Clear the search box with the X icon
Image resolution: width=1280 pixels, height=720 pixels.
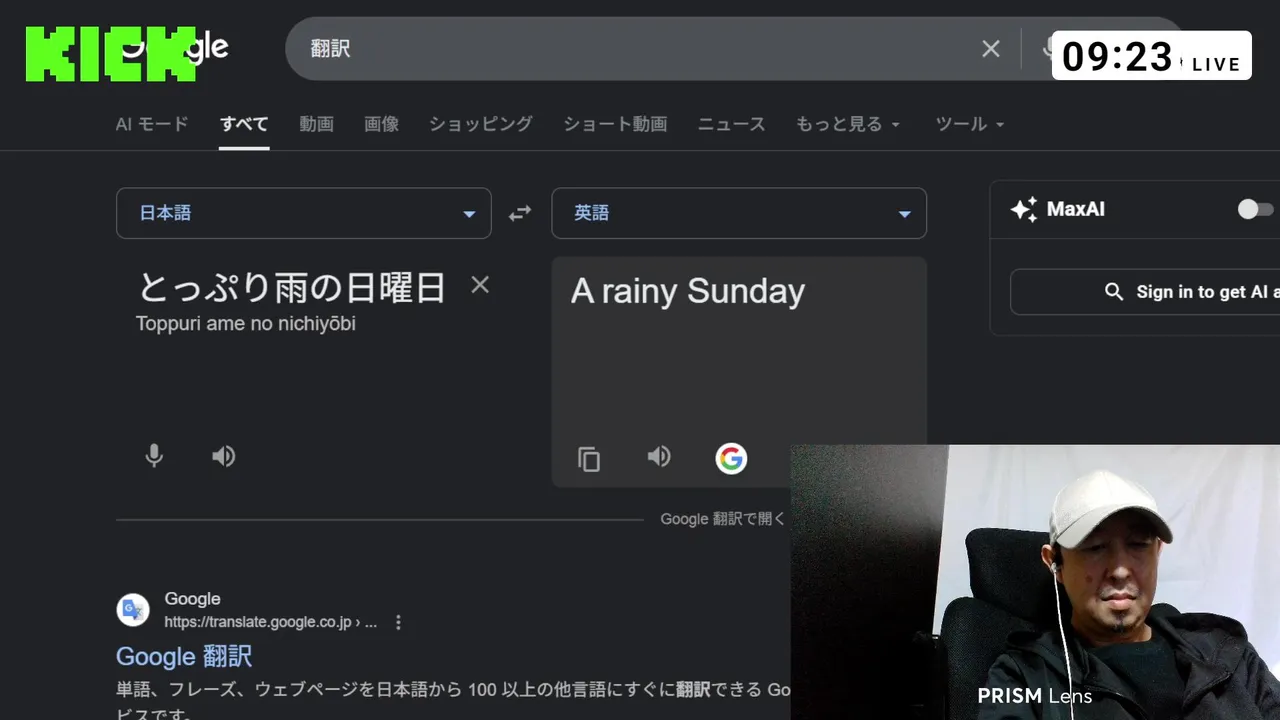(991, 48)
